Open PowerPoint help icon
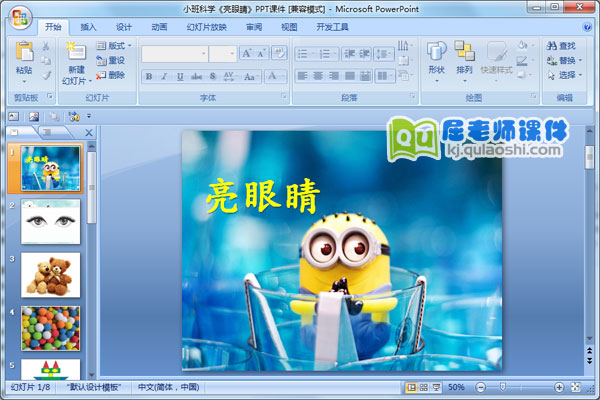This screenshot has height=400, width=600. pos(587,27)
